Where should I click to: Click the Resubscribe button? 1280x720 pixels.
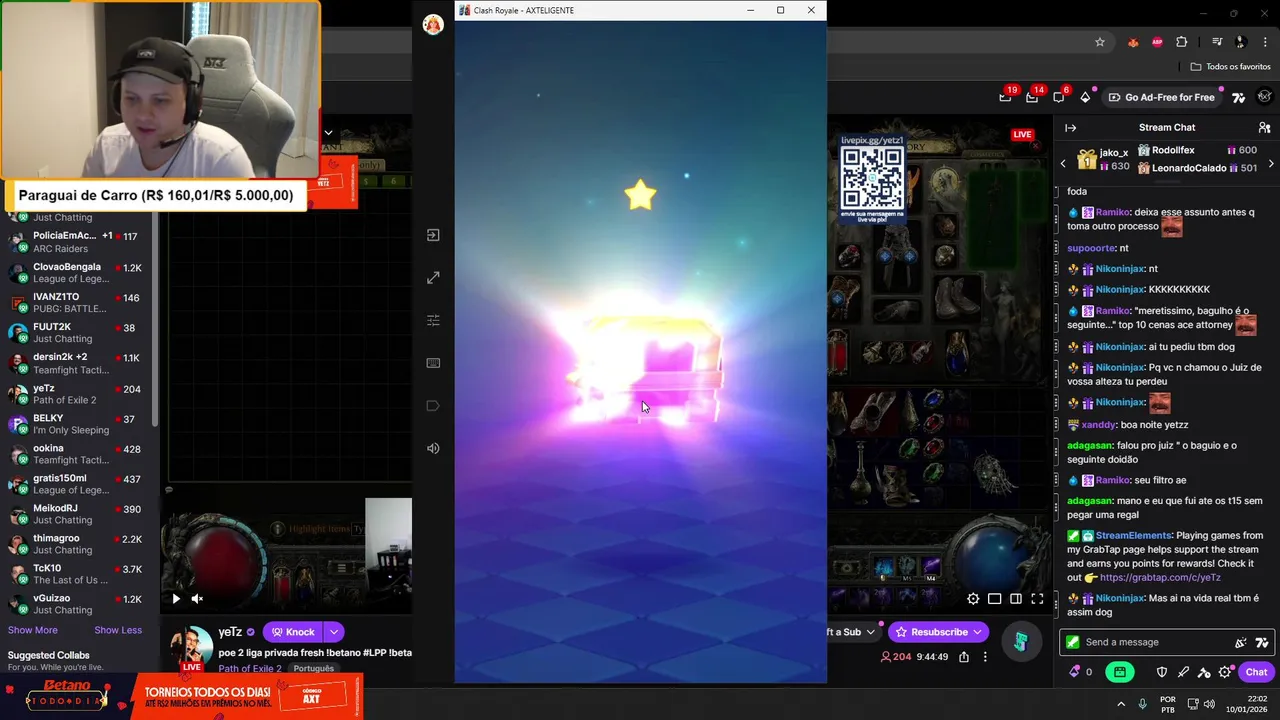939,632
